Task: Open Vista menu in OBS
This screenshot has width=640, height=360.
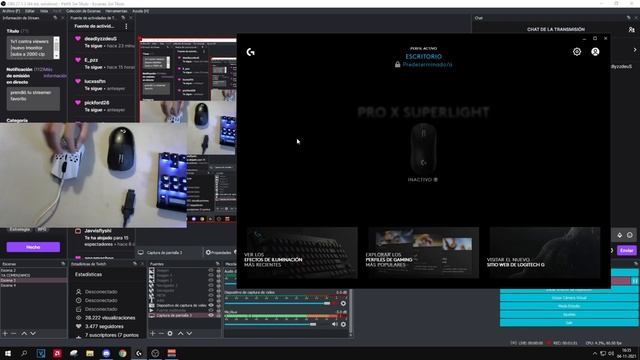Action: coord(44,11)
